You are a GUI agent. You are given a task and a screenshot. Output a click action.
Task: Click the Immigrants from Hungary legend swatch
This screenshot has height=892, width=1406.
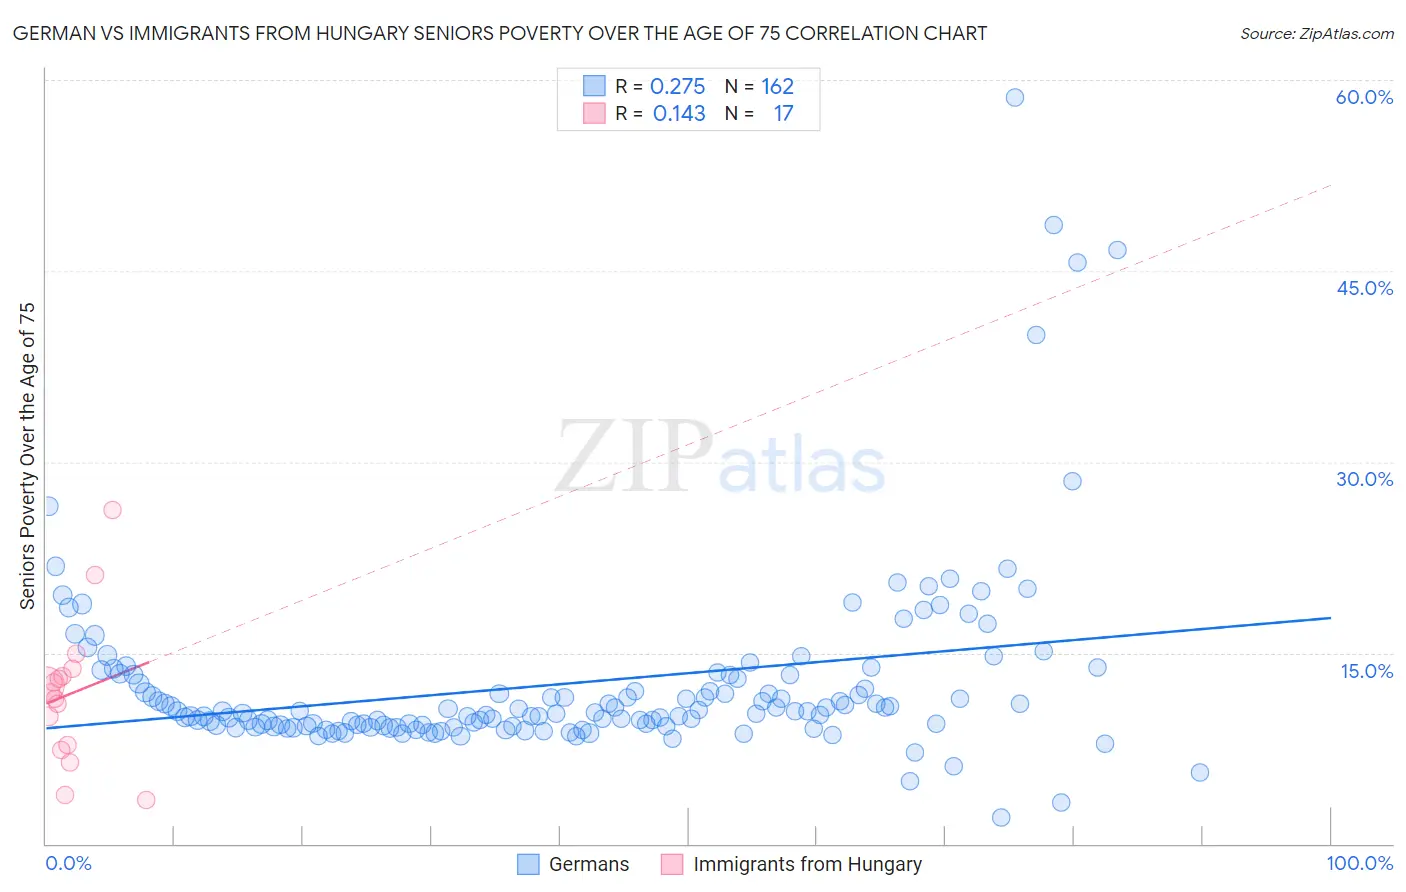(x=672, y=864)
